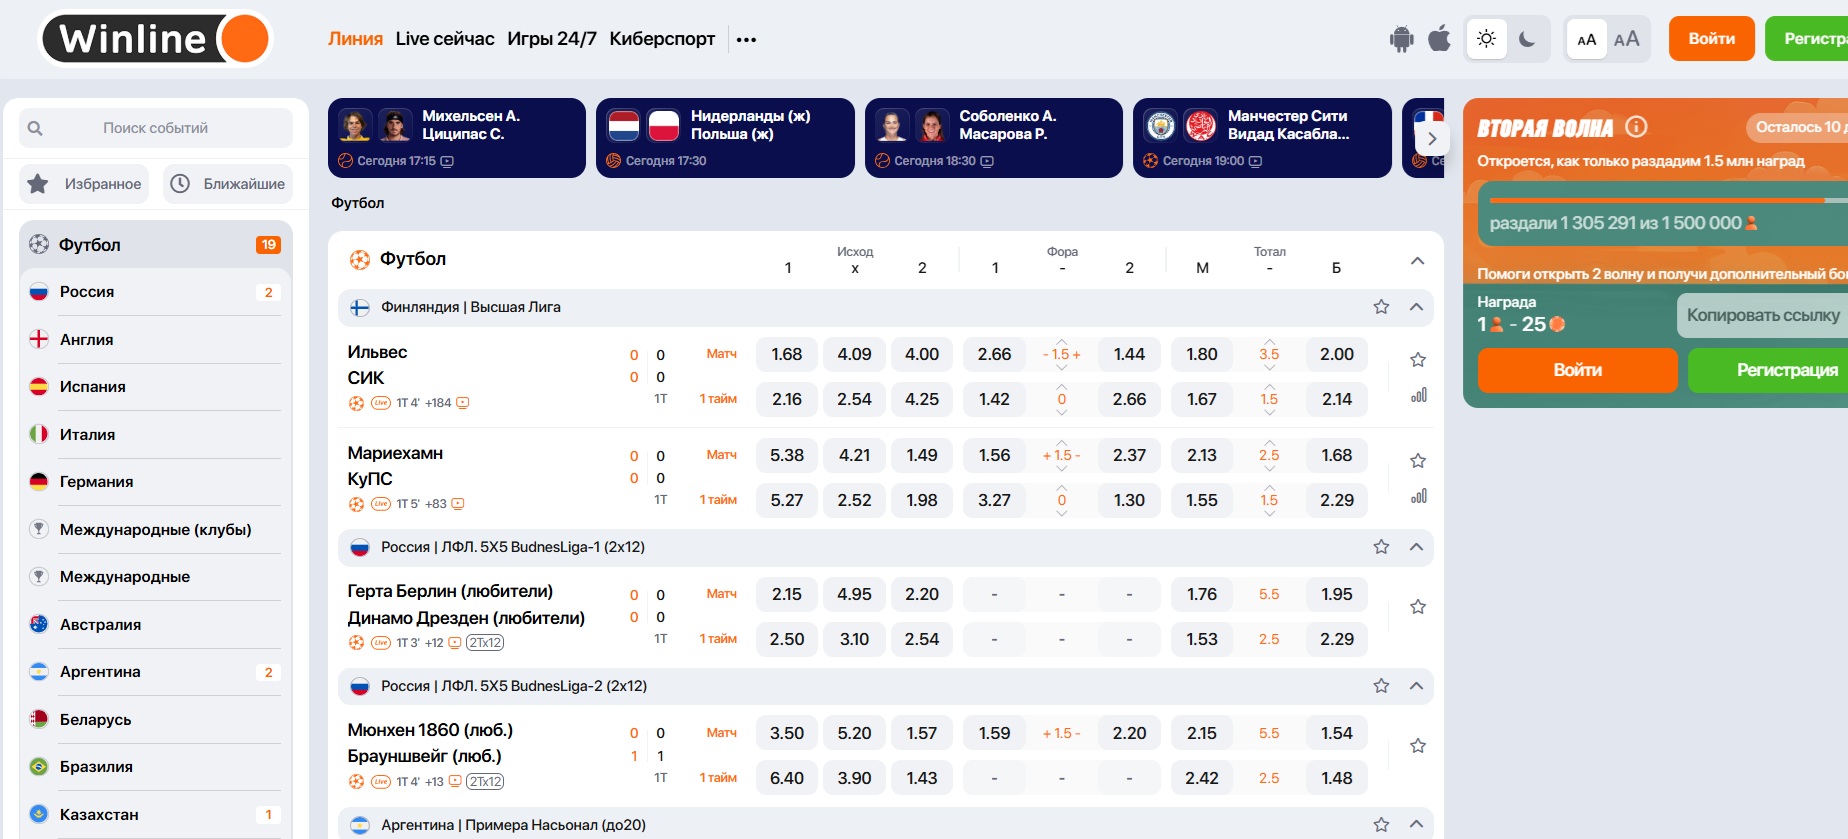Open the Live сейчас tab

pyautogui.click(x=444, y=39)
